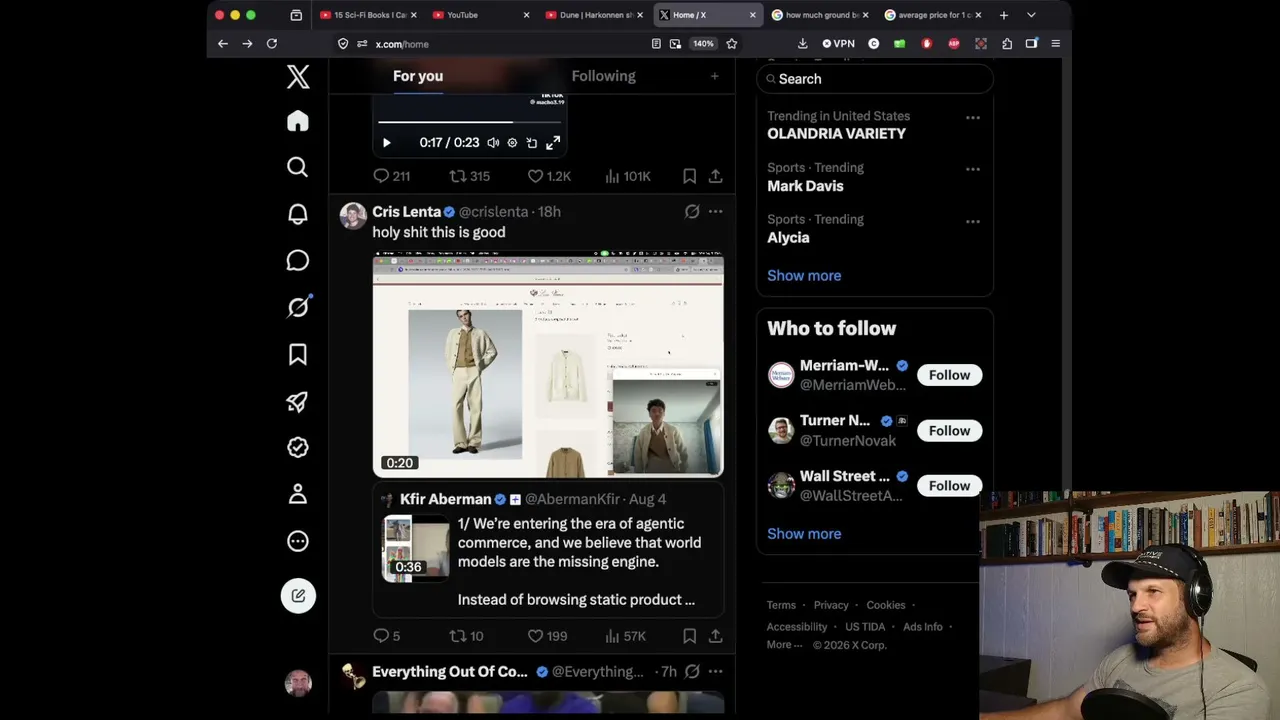
Task: Mute the video volume
Action: (493, 143)
